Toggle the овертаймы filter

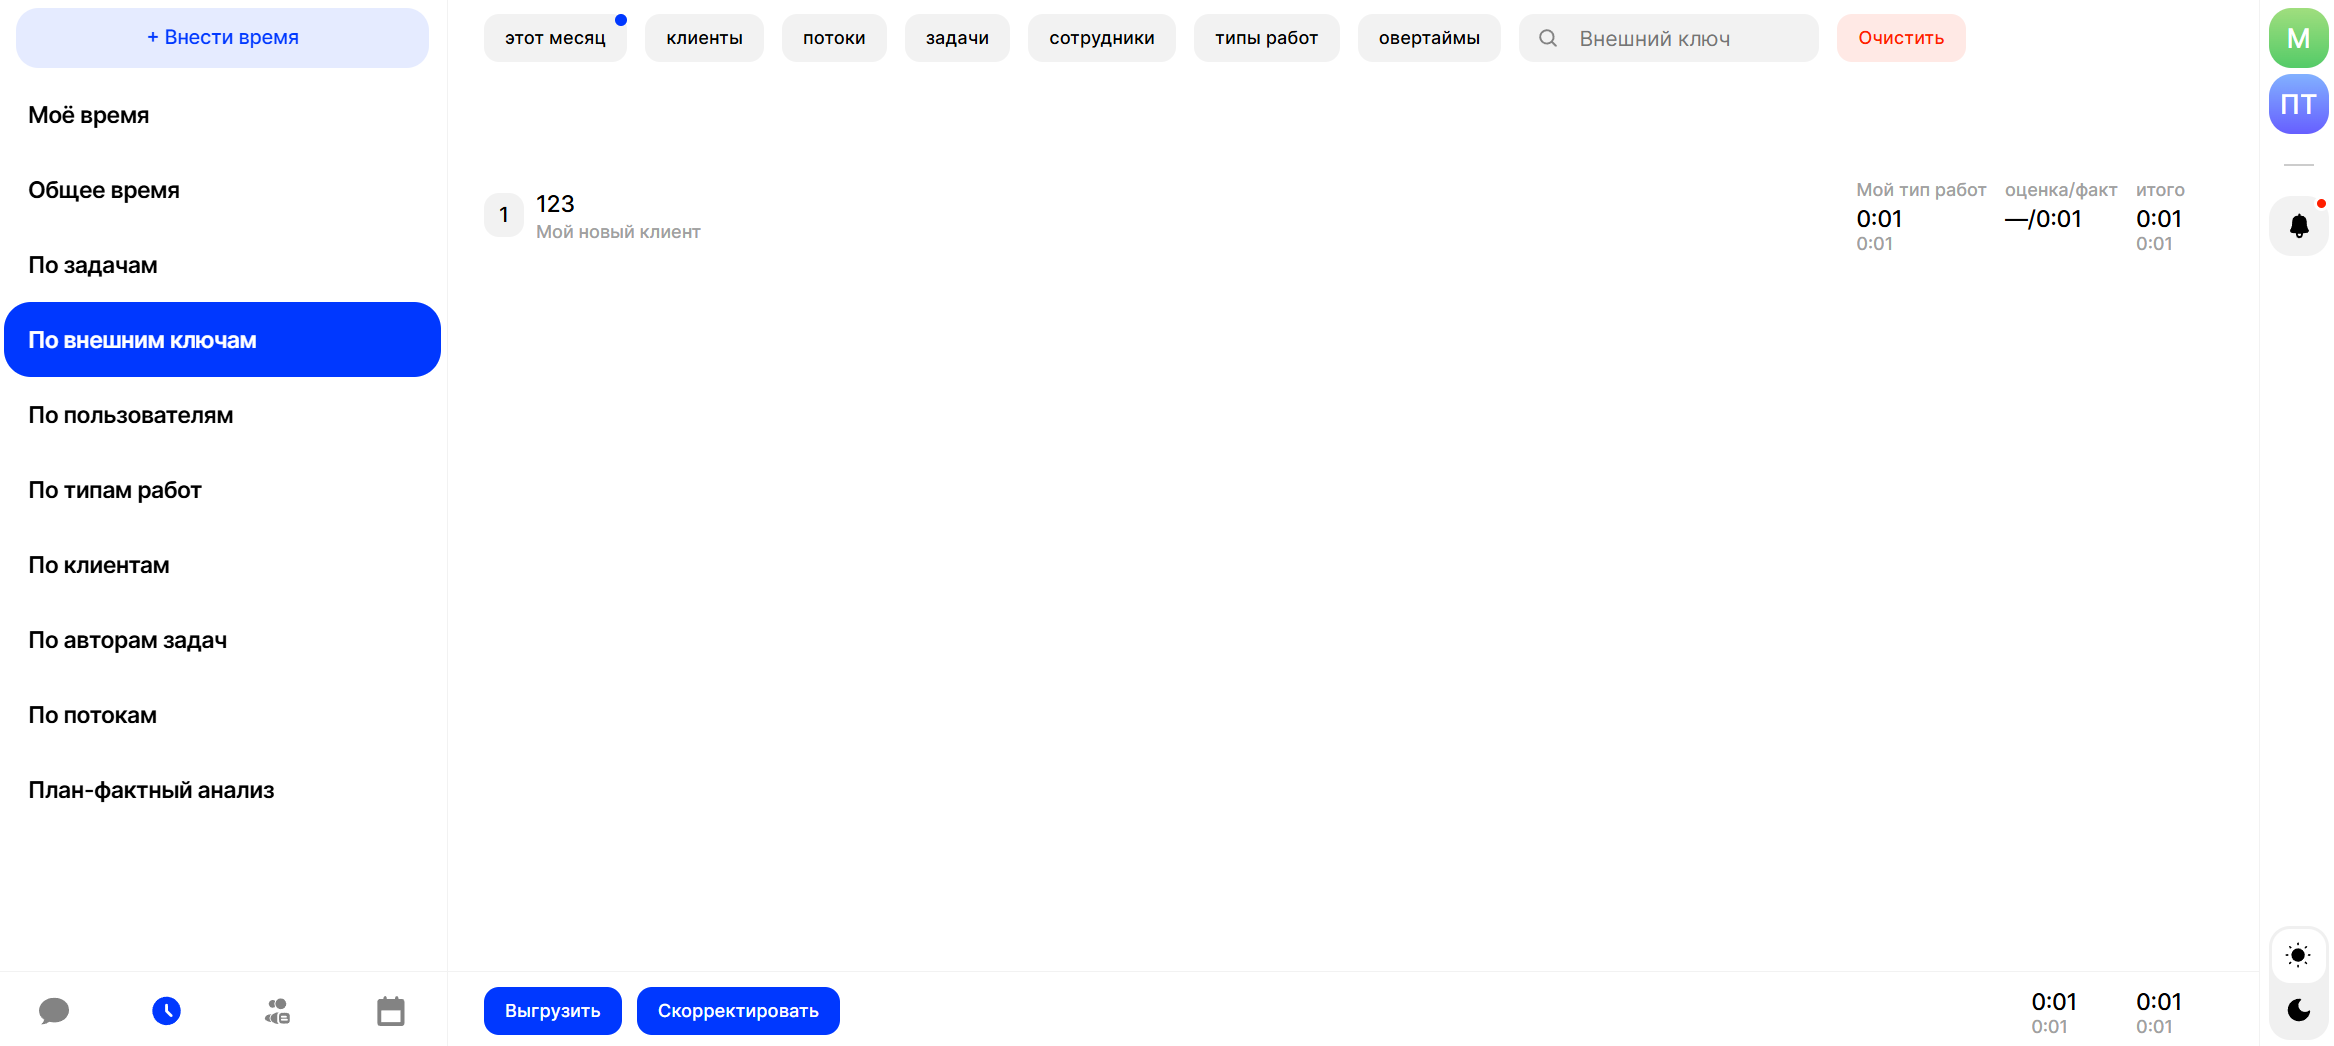1428,38
